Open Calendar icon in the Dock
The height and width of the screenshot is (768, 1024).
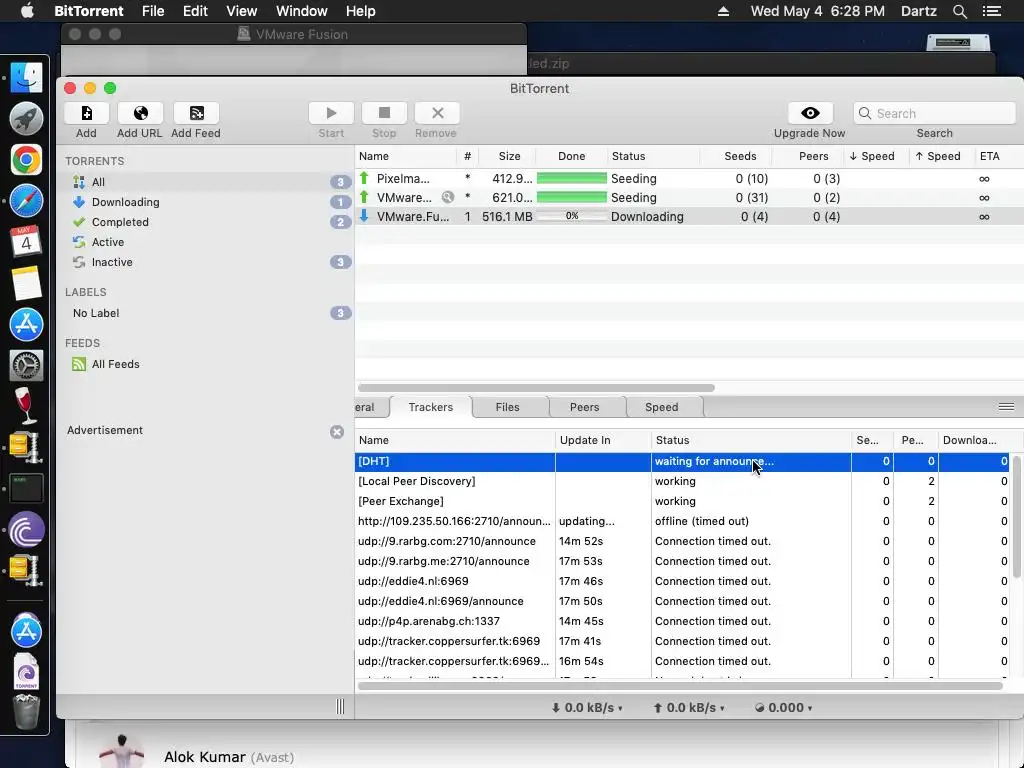(26, 242)
